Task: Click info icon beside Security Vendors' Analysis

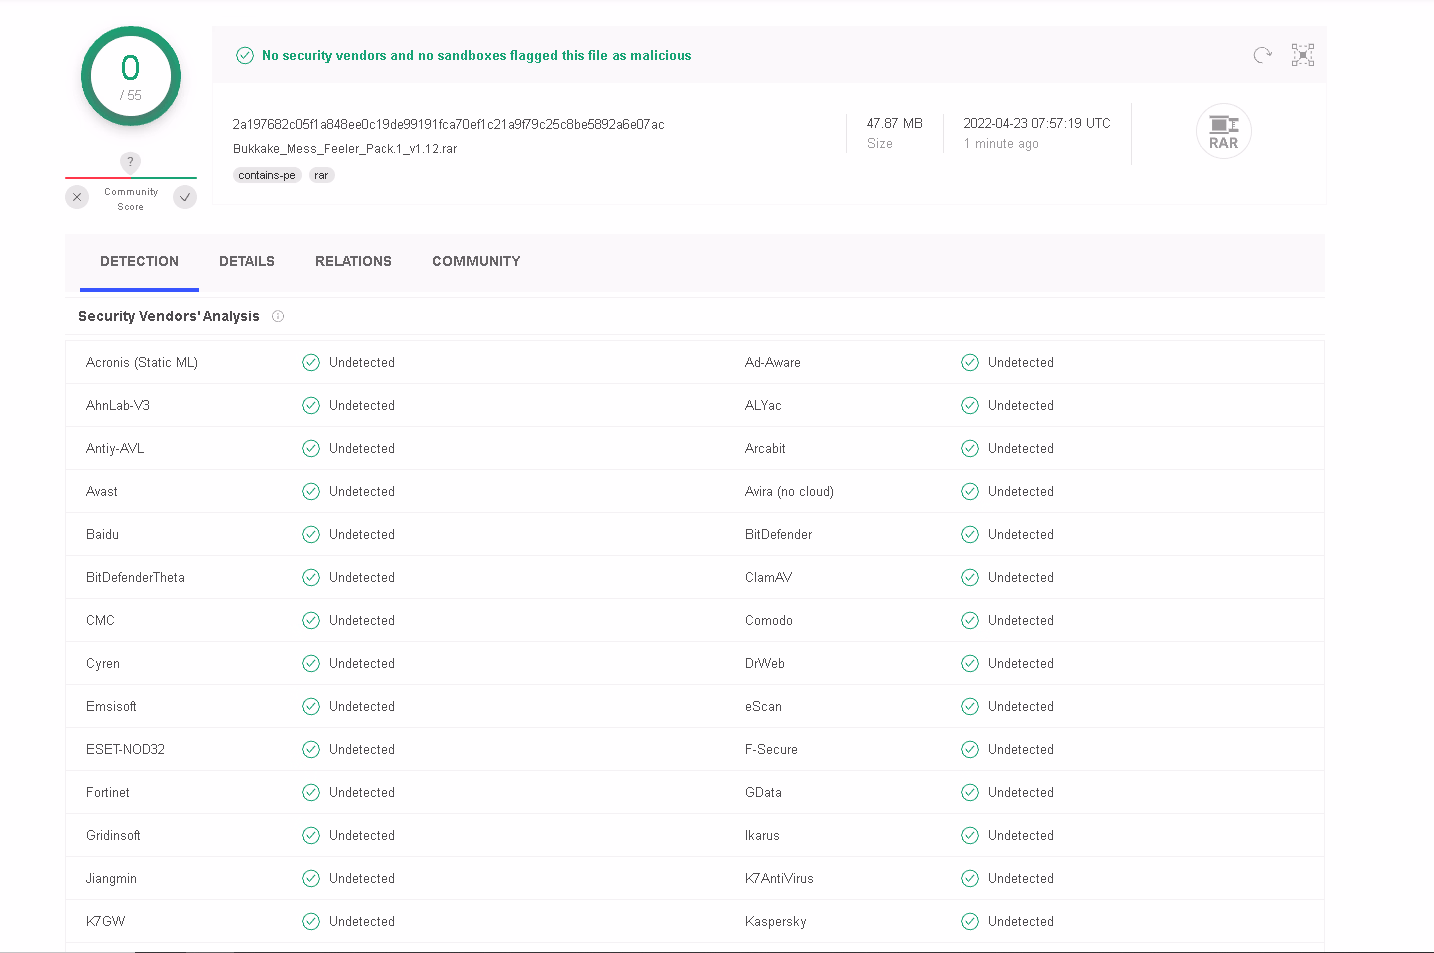Action: pyautogui.click(x=278, y=316)
